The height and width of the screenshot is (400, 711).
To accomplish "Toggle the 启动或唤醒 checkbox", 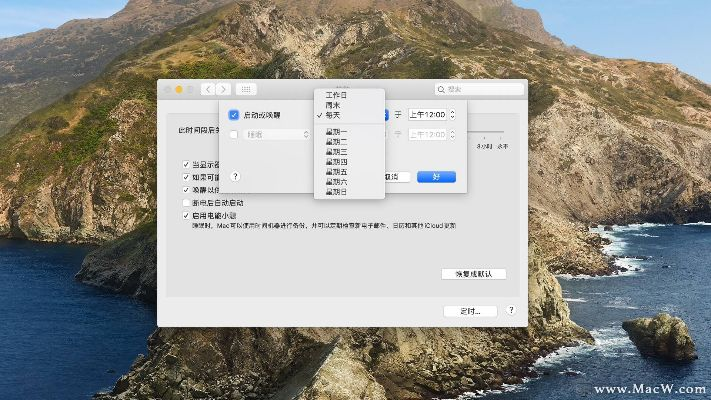I will click(x=234, y=115).
